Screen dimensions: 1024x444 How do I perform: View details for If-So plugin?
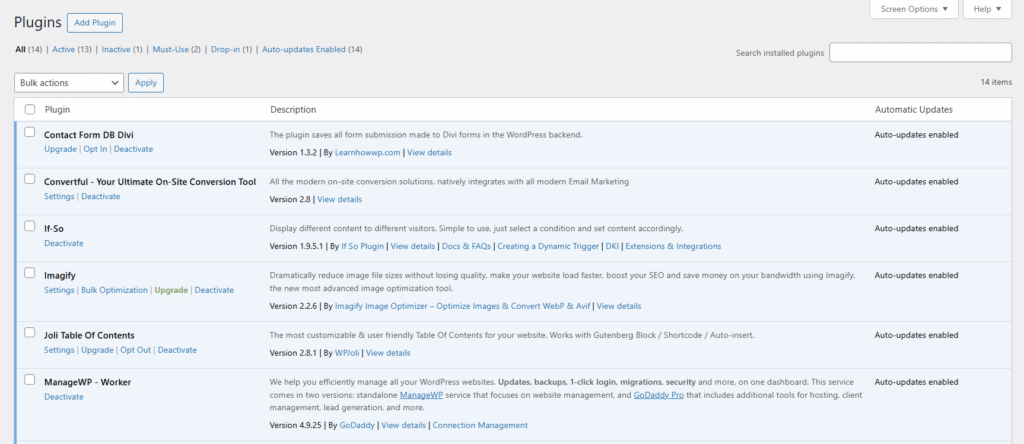[x=413, y=246]
